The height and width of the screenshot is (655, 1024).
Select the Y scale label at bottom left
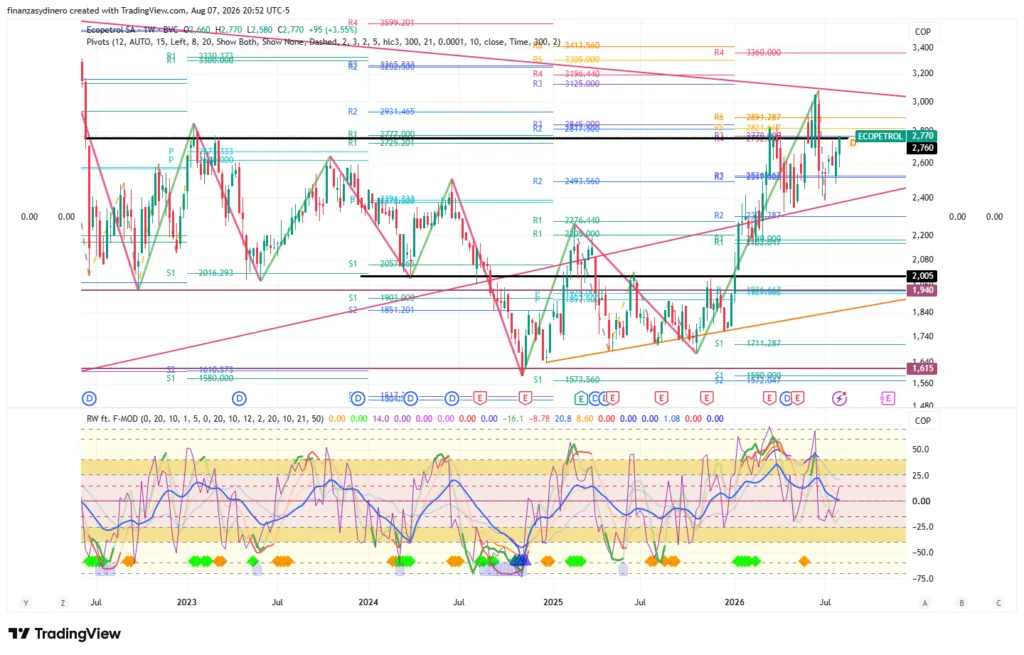(26, 603)
